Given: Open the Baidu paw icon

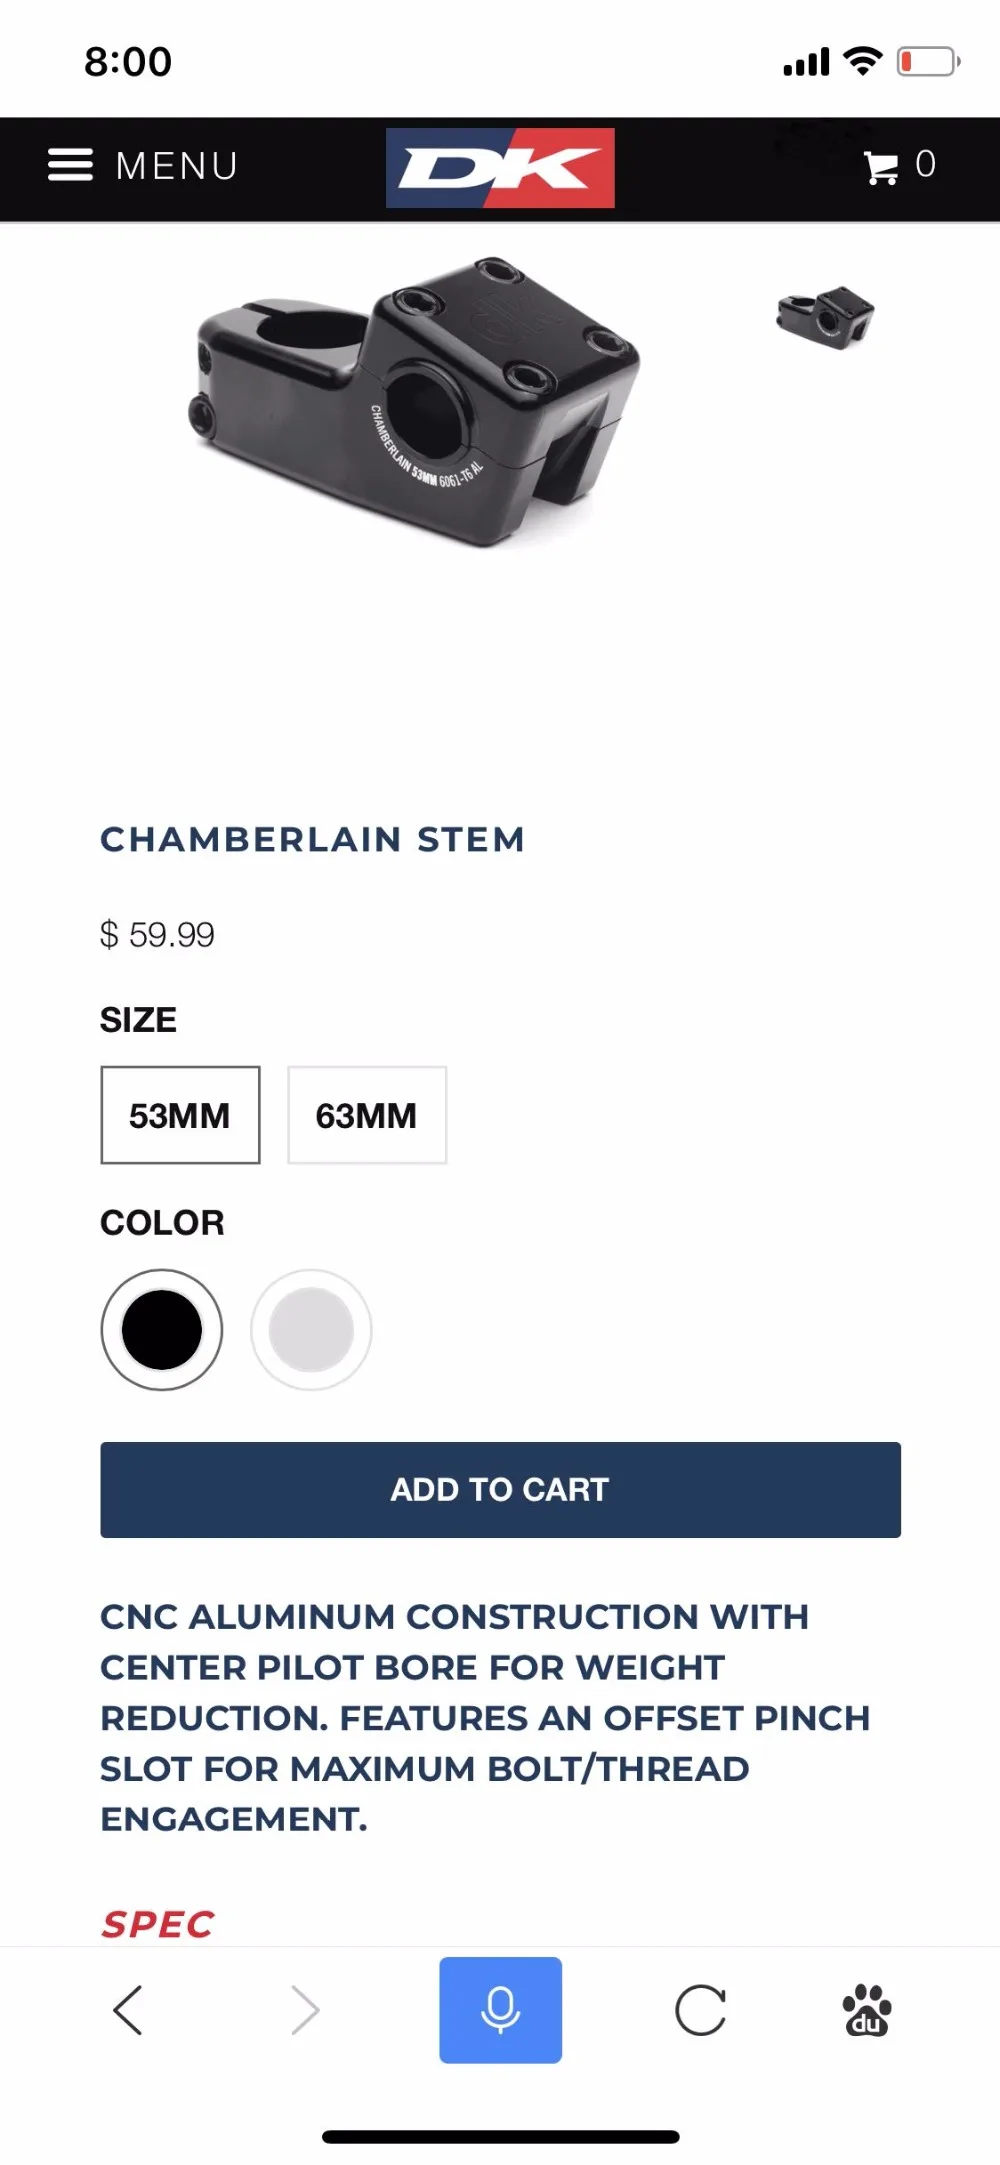Looking at the screenshot, I should pos(867,2010).
